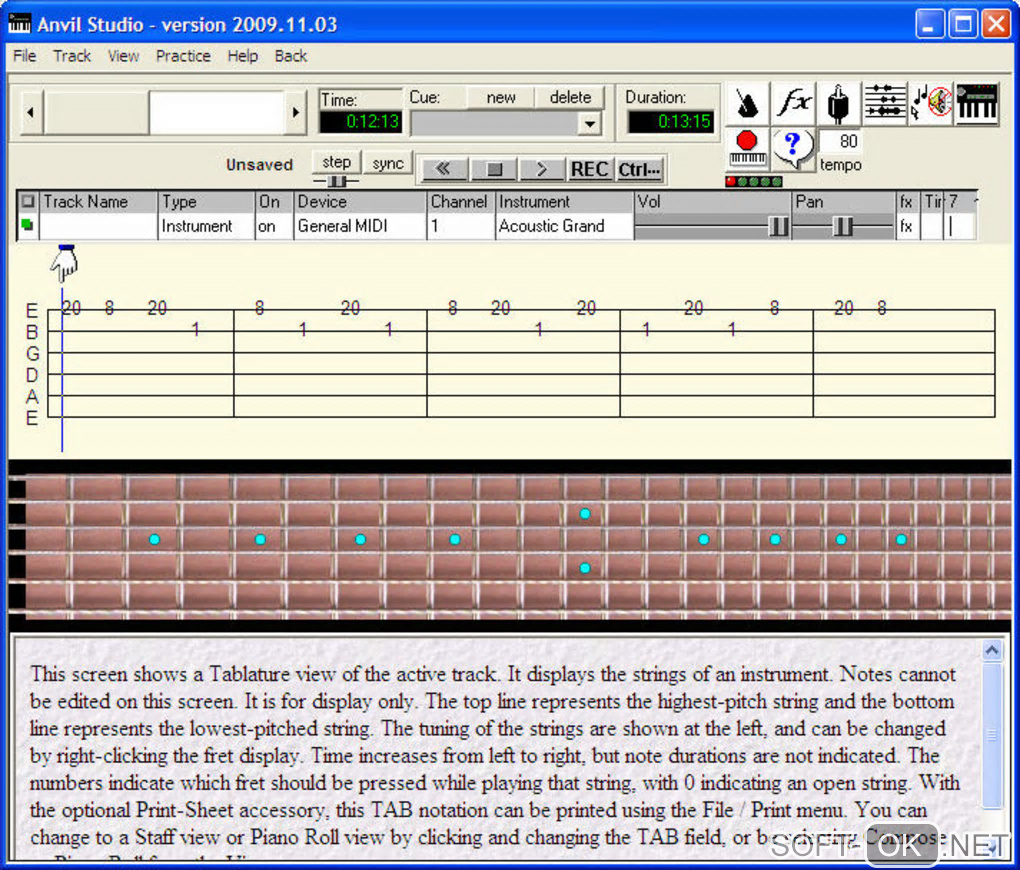Click the Back menu item
The width and height of the screenshot is (1020, 870).
pos(291,56)
